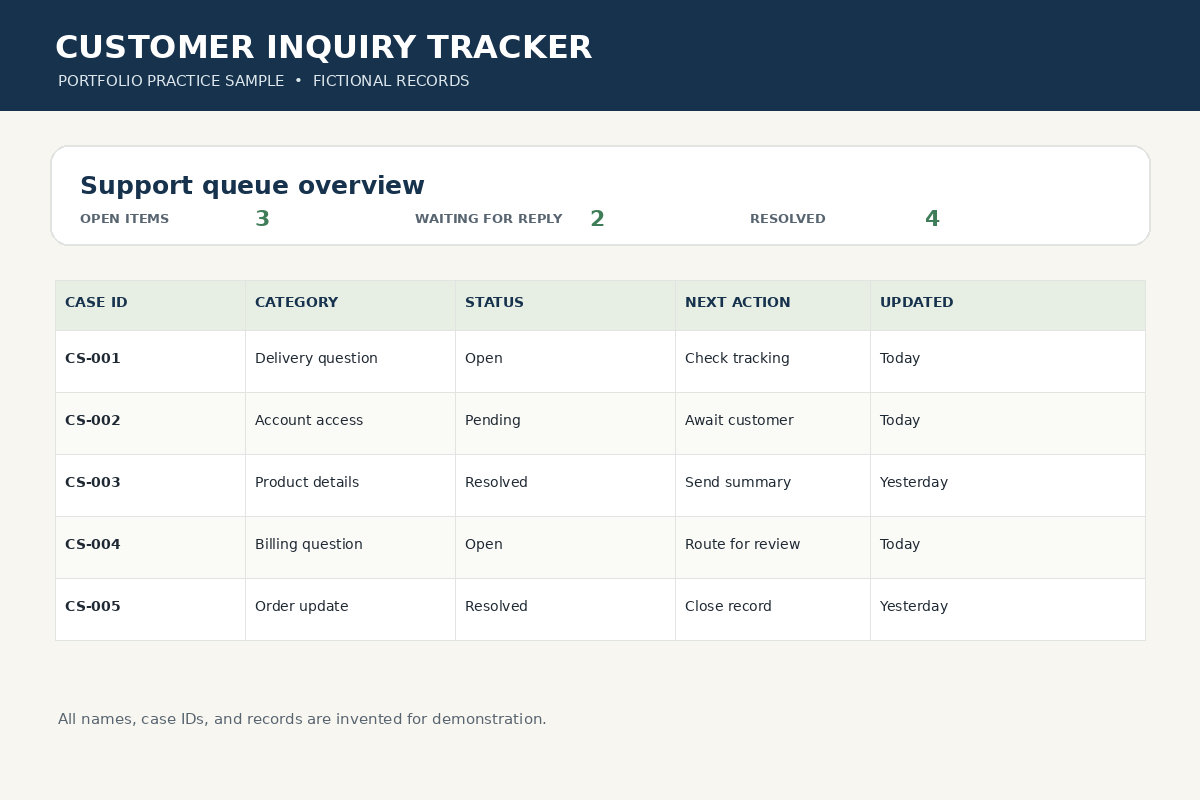
Task: Click the Route for review action cell
Action: [x=772, y=547]
